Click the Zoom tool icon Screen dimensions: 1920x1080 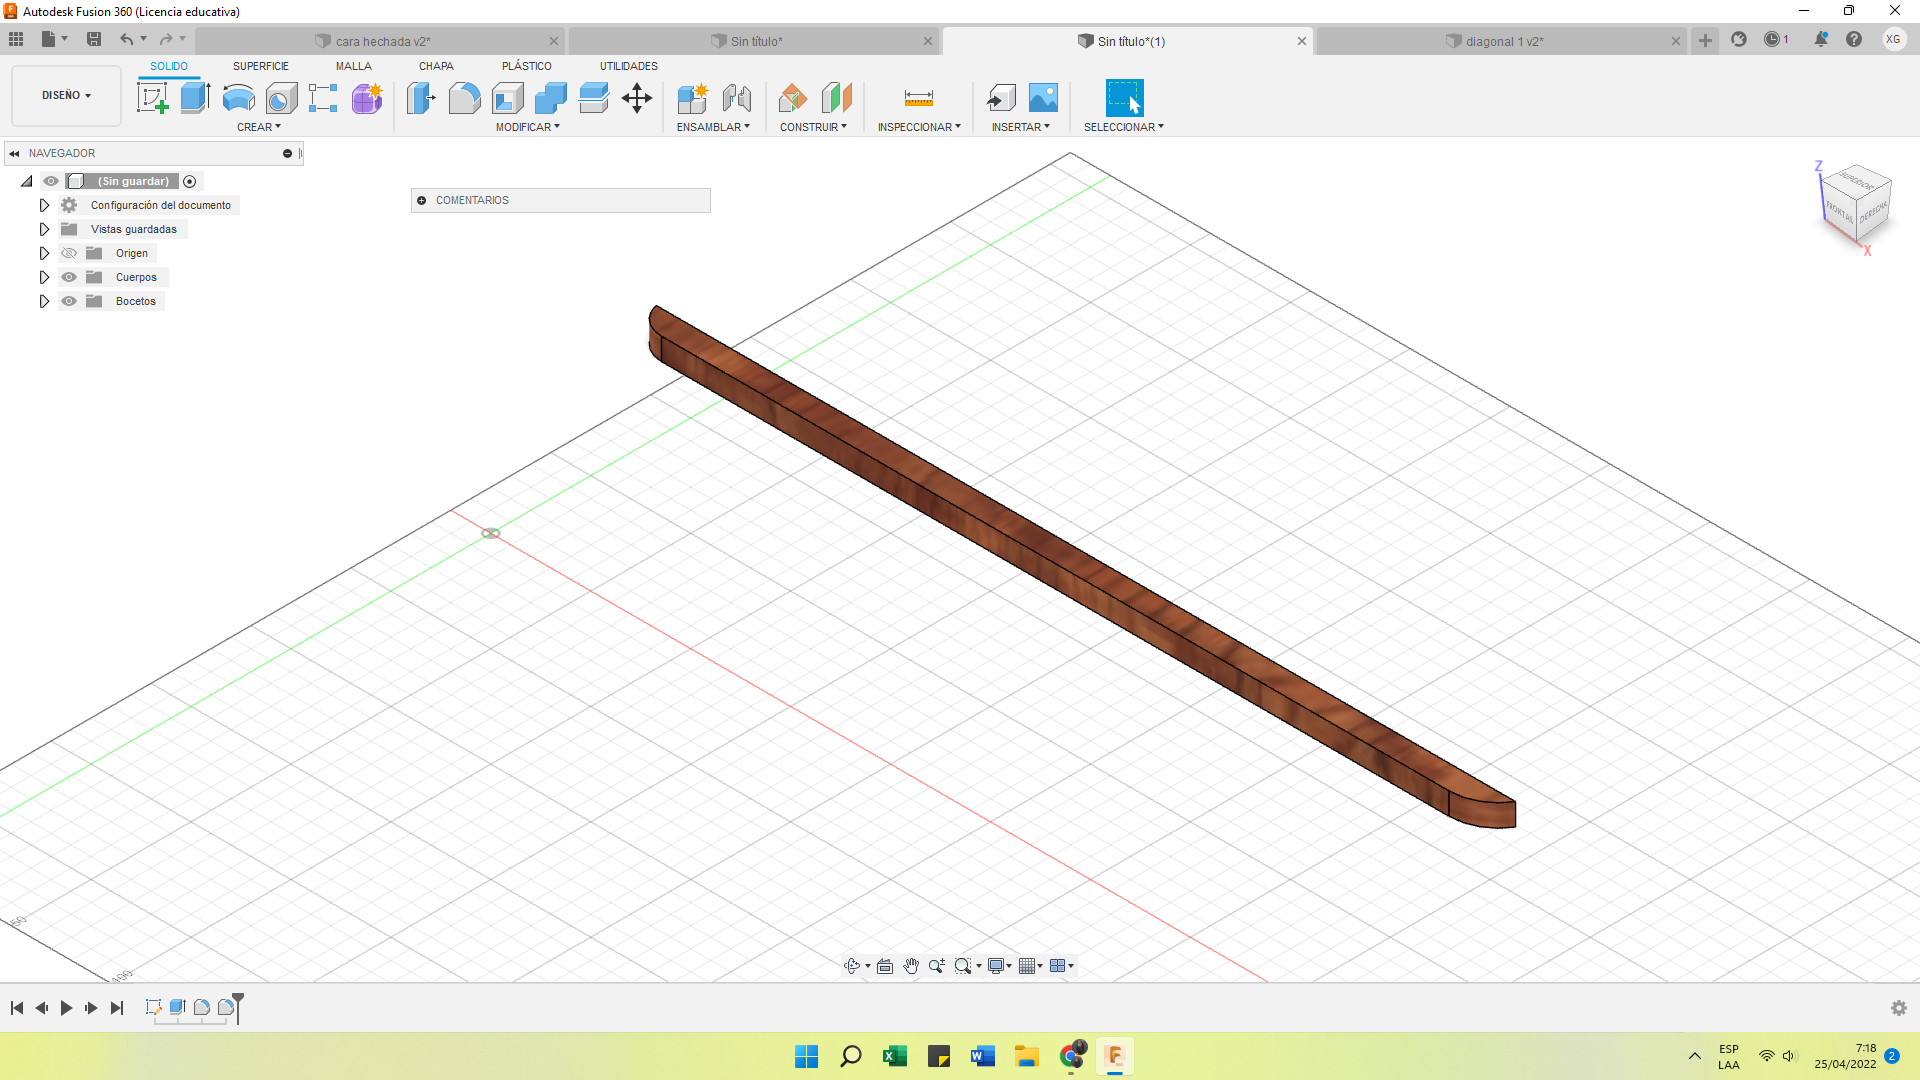[x=937, y=966]
